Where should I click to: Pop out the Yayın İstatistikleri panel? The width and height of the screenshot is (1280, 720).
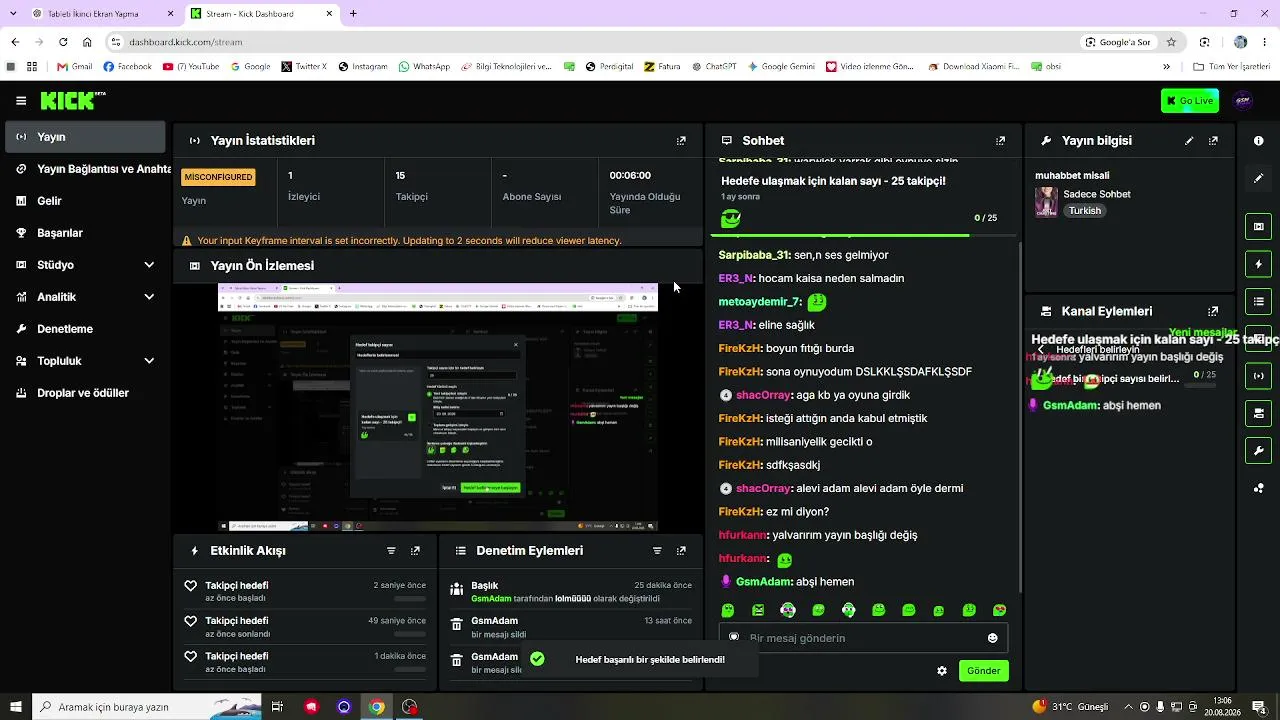click(x=681, y=141)
